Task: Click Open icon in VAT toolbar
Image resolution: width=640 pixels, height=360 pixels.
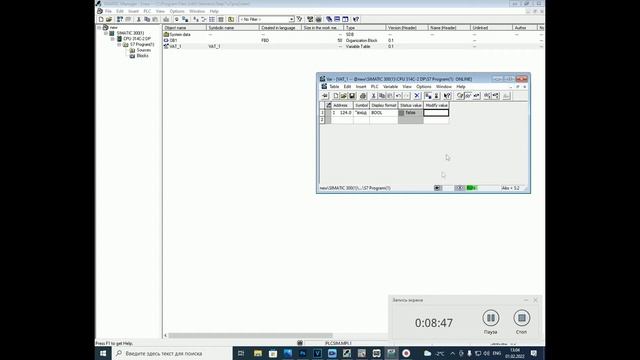Action: coord(344,96)
